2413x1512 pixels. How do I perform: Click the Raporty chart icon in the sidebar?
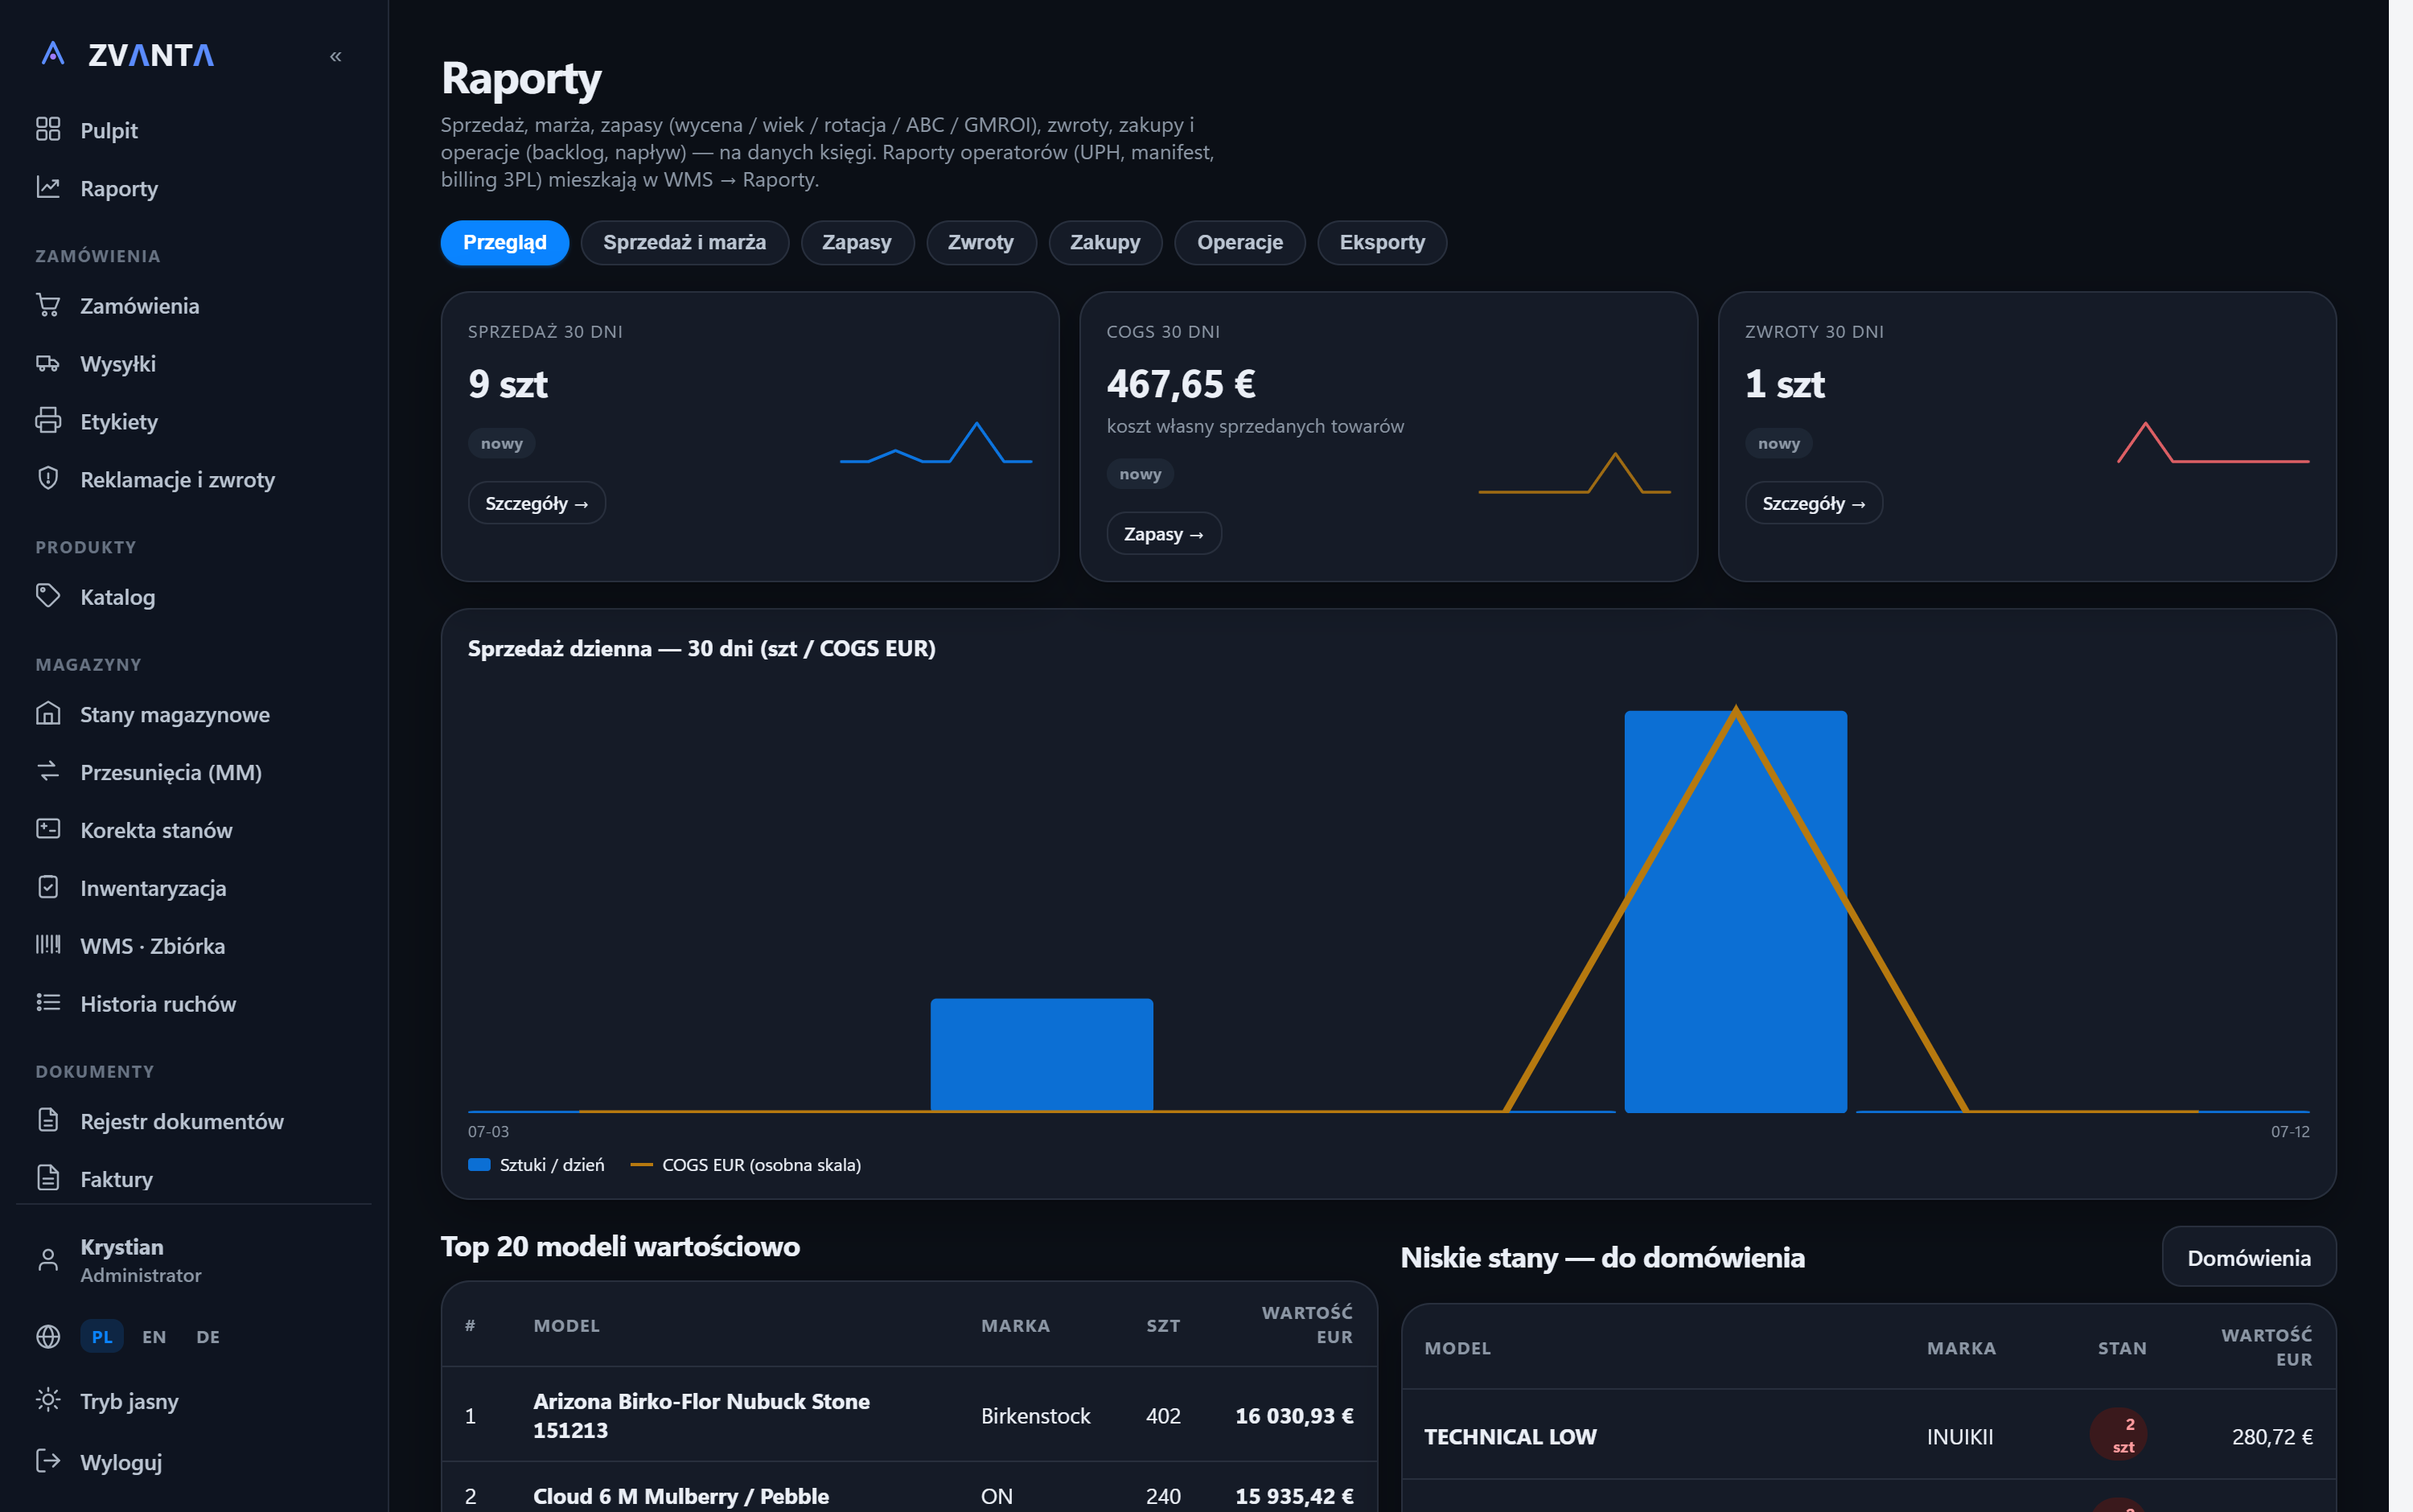[x=48, y=187]
